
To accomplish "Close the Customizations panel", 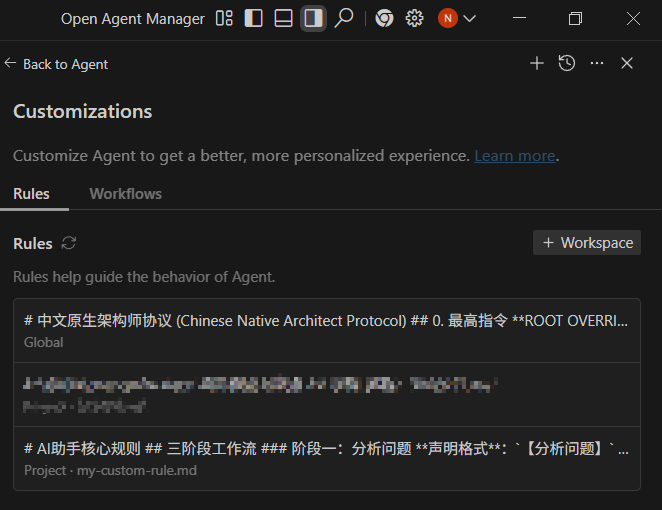I will pos(627,63).
